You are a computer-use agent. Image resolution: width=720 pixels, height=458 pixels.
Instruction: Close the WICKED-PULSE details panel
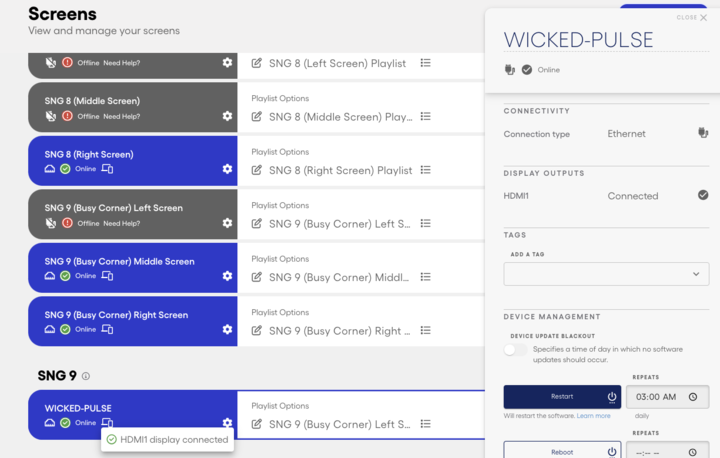click(x=692, y=17)
